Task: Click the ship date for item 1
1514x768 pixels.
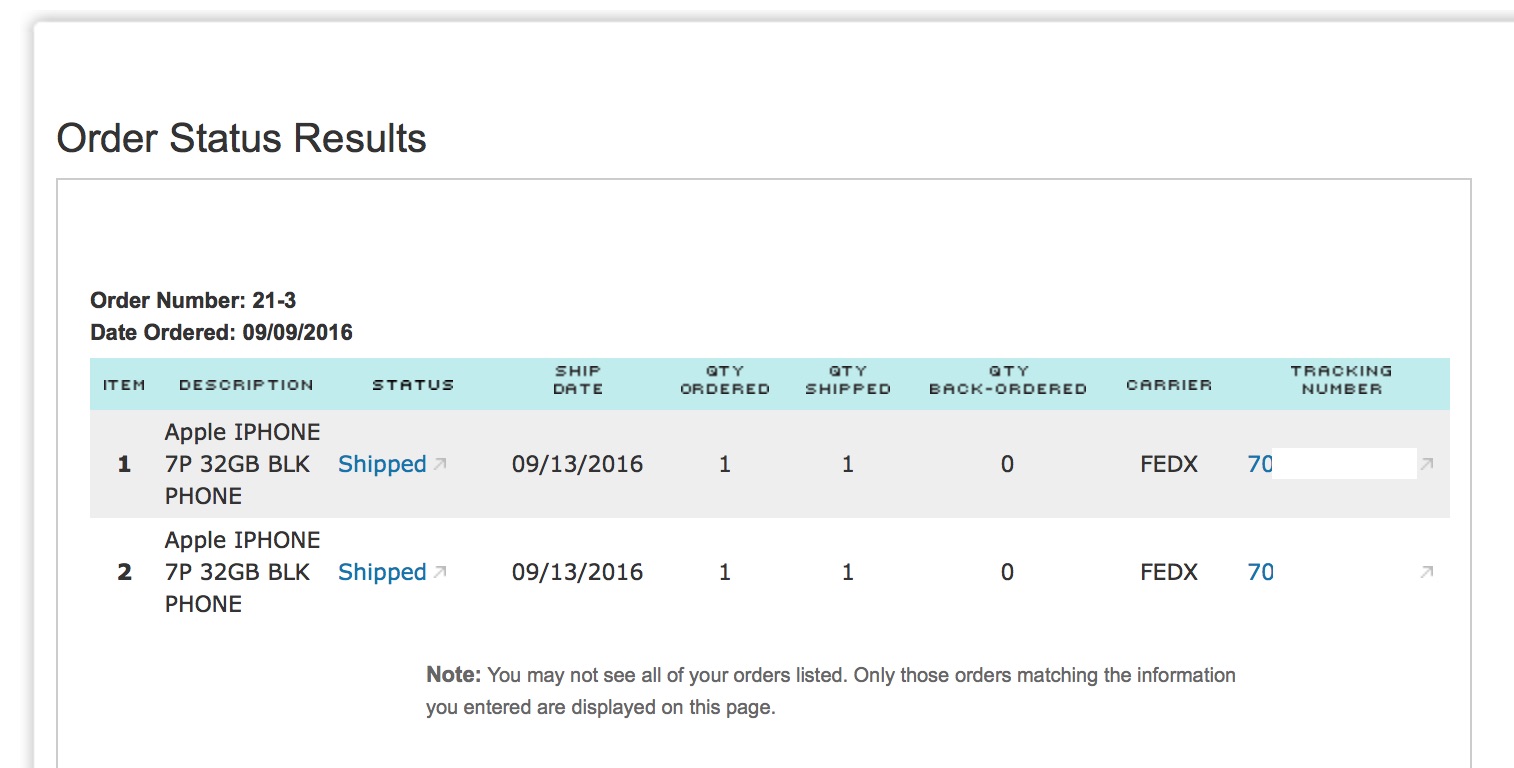Action: pyautogui.click(x=577, y=464)
